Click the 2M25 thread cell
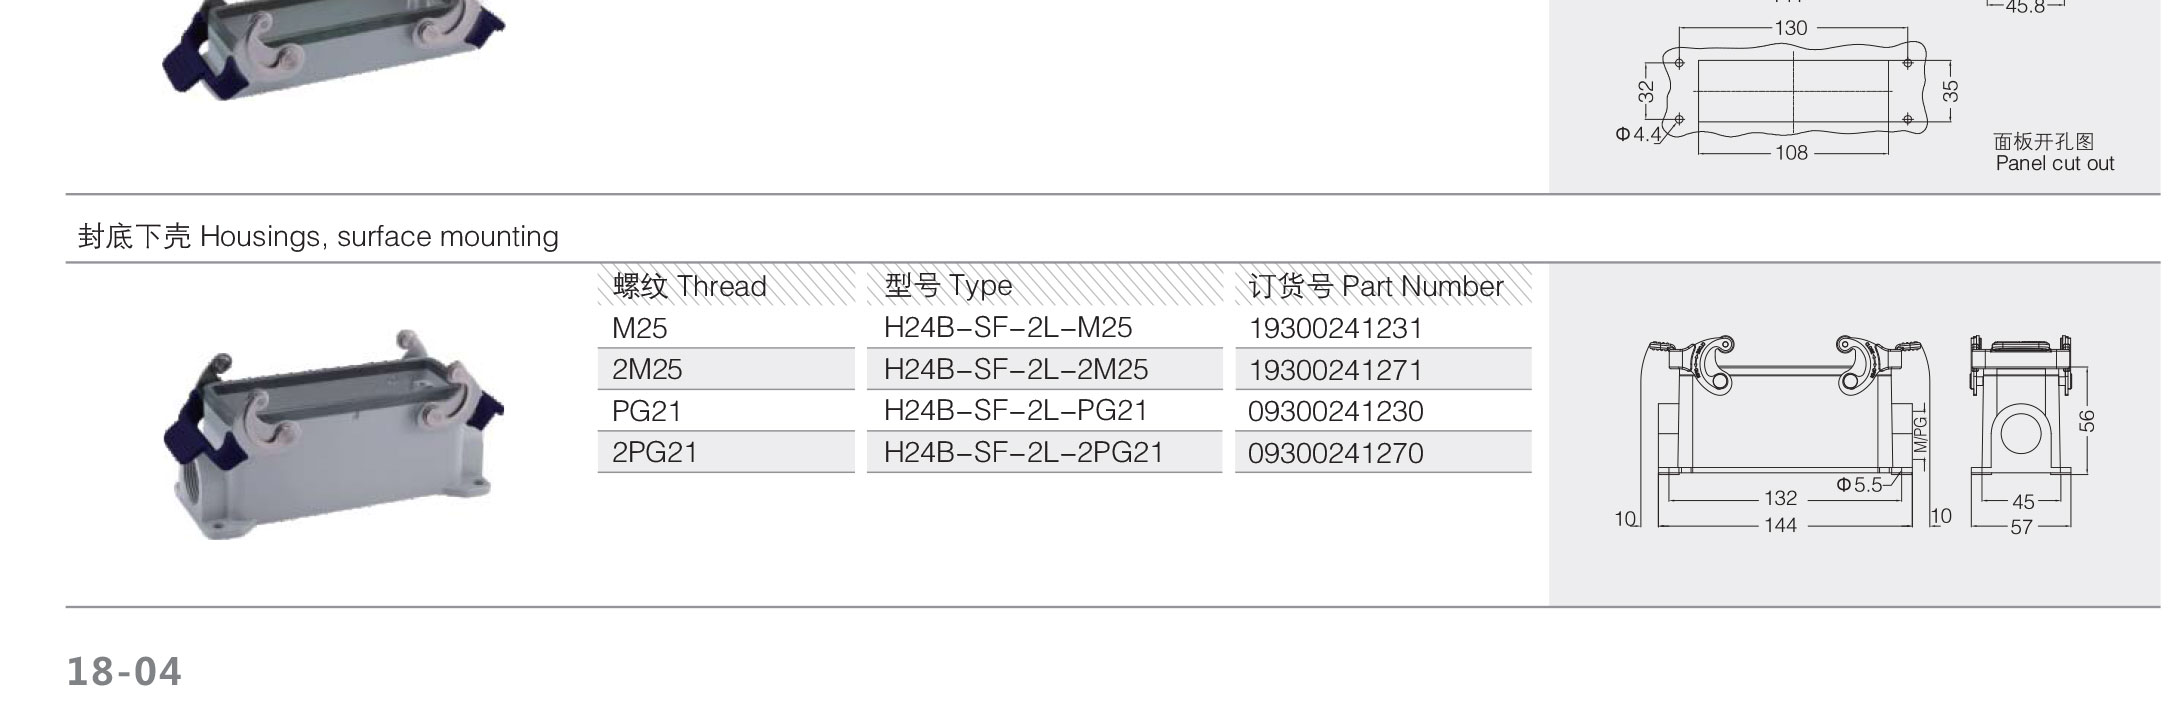This screenshot has height=702, width=2182. (x=726, y=369)
